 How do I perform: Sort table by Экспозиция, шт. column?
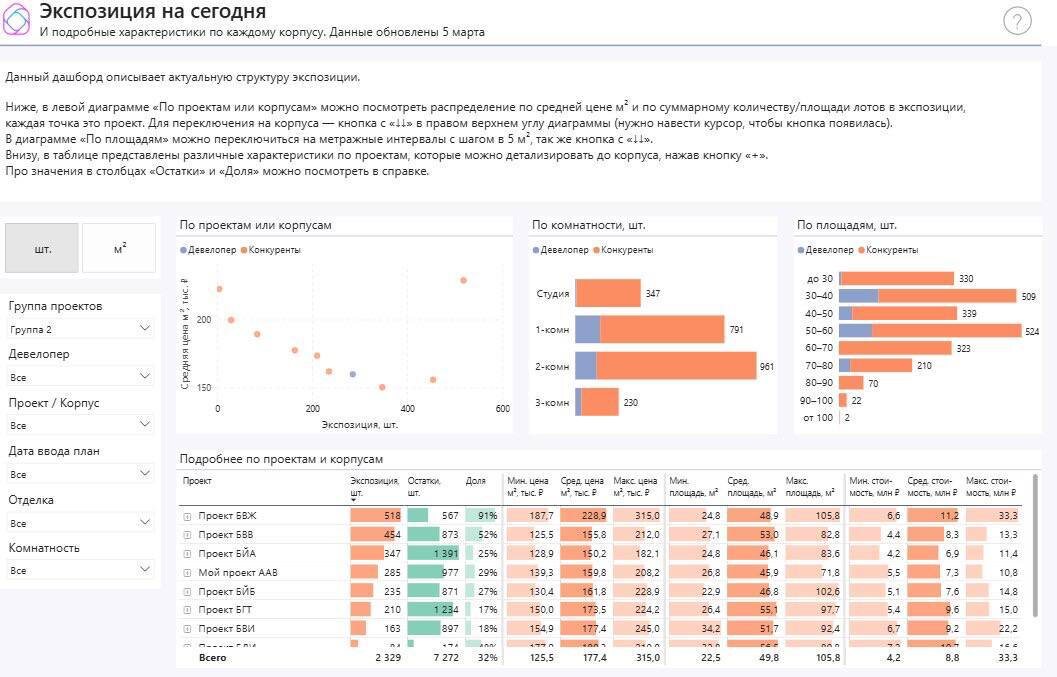[374, 487]
